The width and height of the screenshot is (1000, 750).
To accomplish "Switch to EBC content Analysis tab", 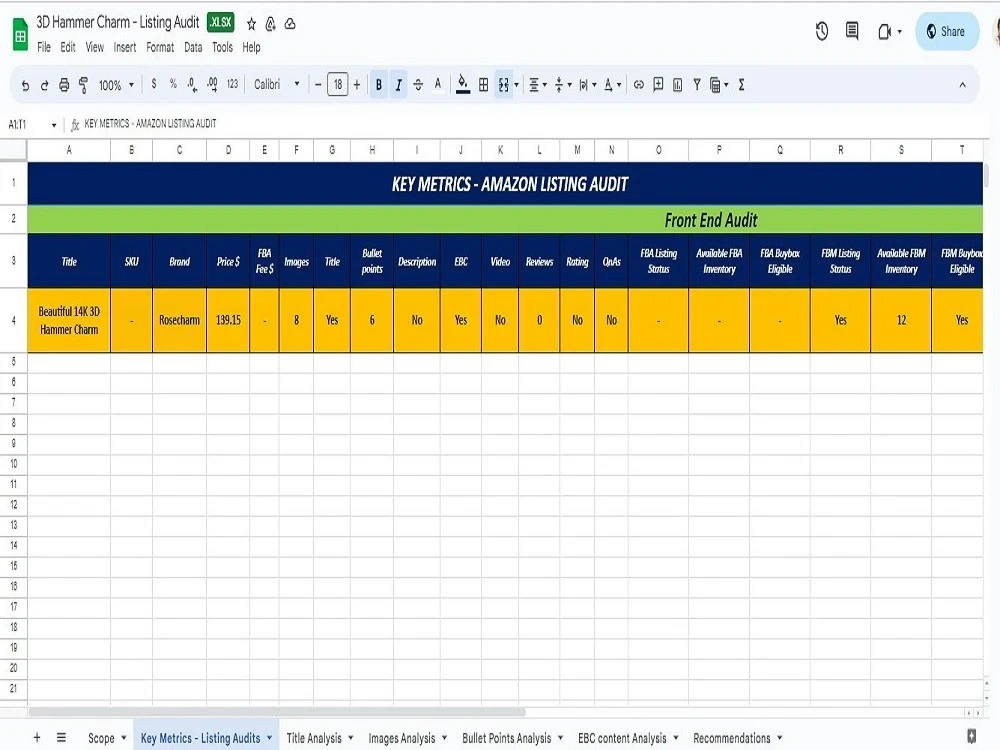I will 622,739.
